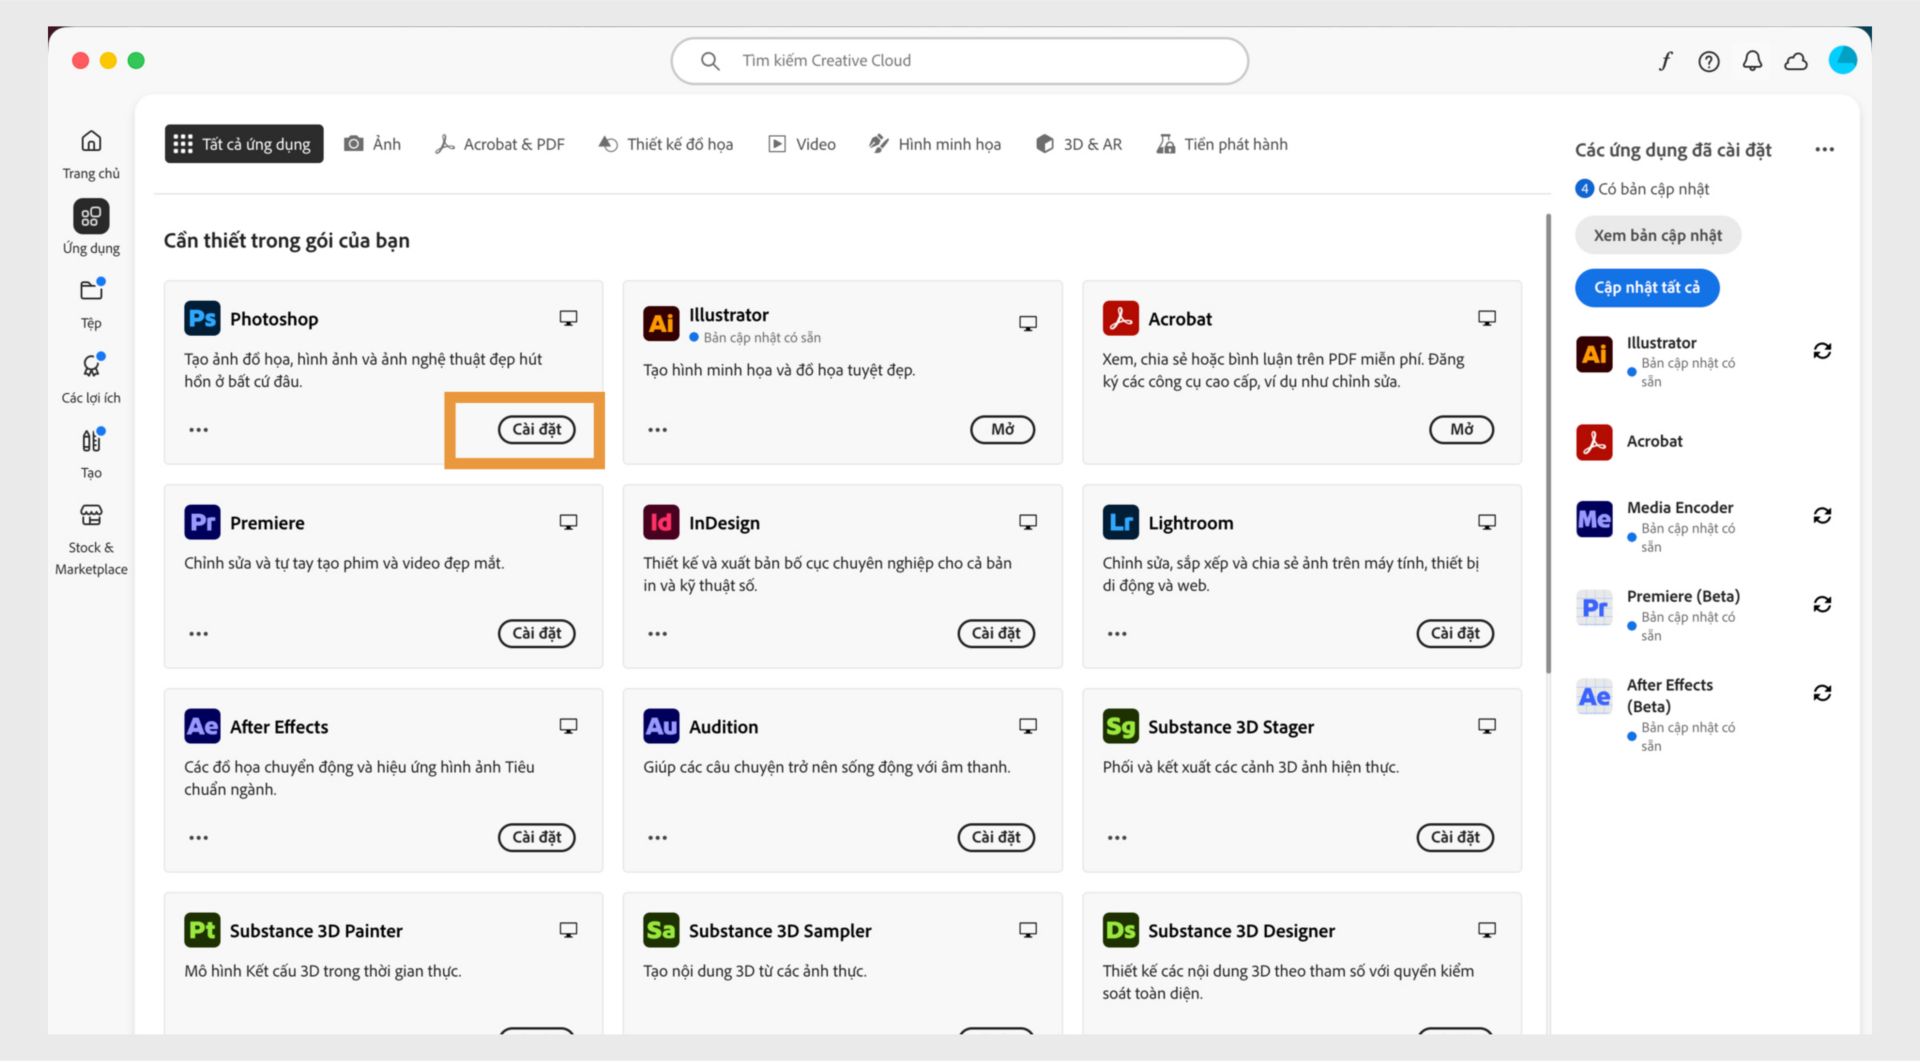
Task: Click desktop platform icon on Lightroom card
Action: tap(1487, 522)
